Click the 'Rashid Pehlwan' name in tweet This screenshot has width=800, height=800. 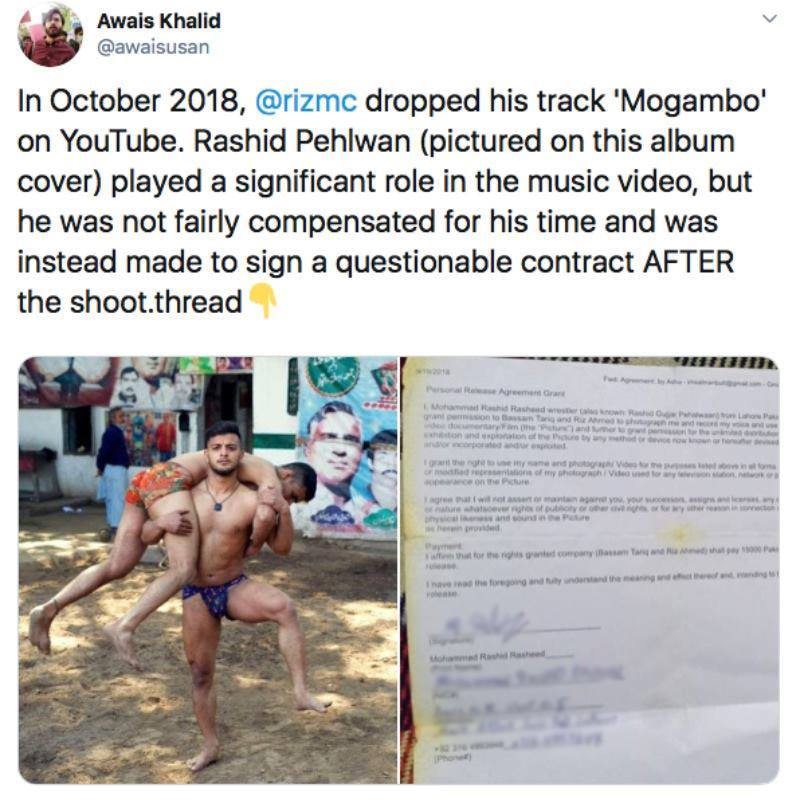[x=302, y=141]
